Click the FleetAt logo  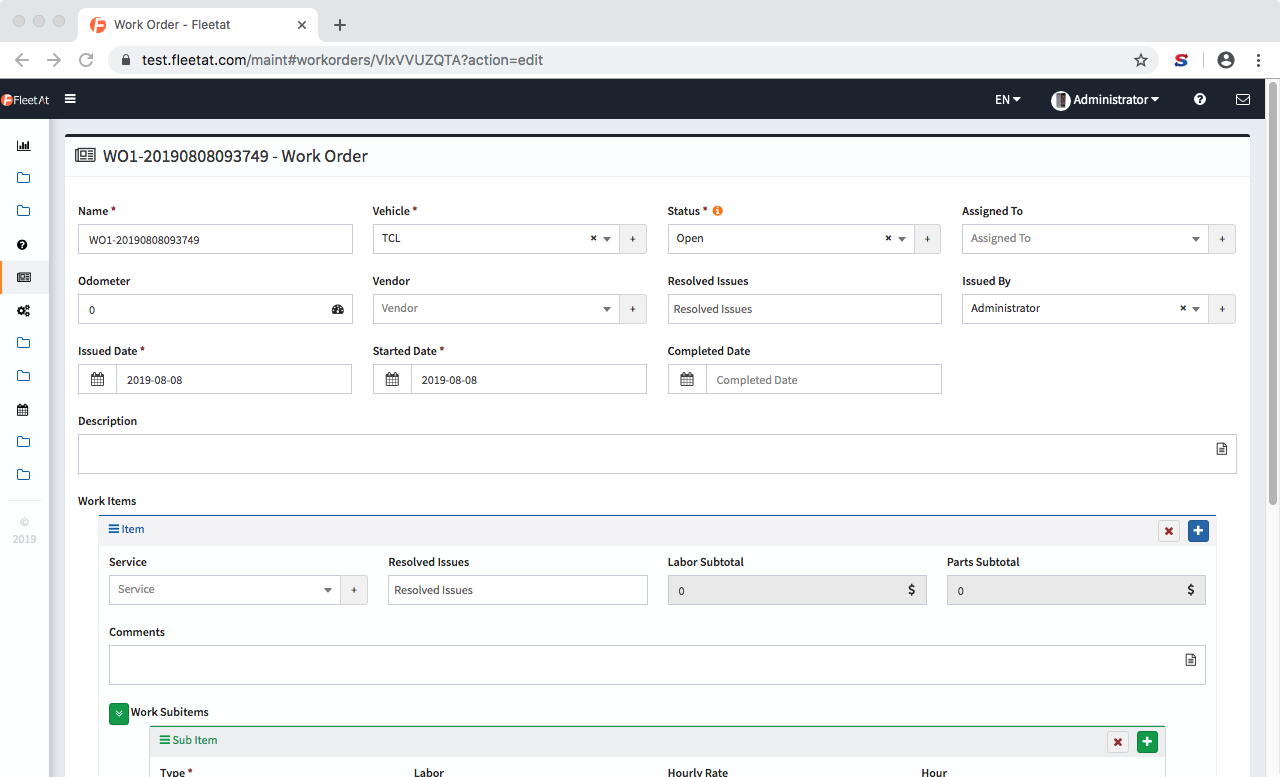25,99
